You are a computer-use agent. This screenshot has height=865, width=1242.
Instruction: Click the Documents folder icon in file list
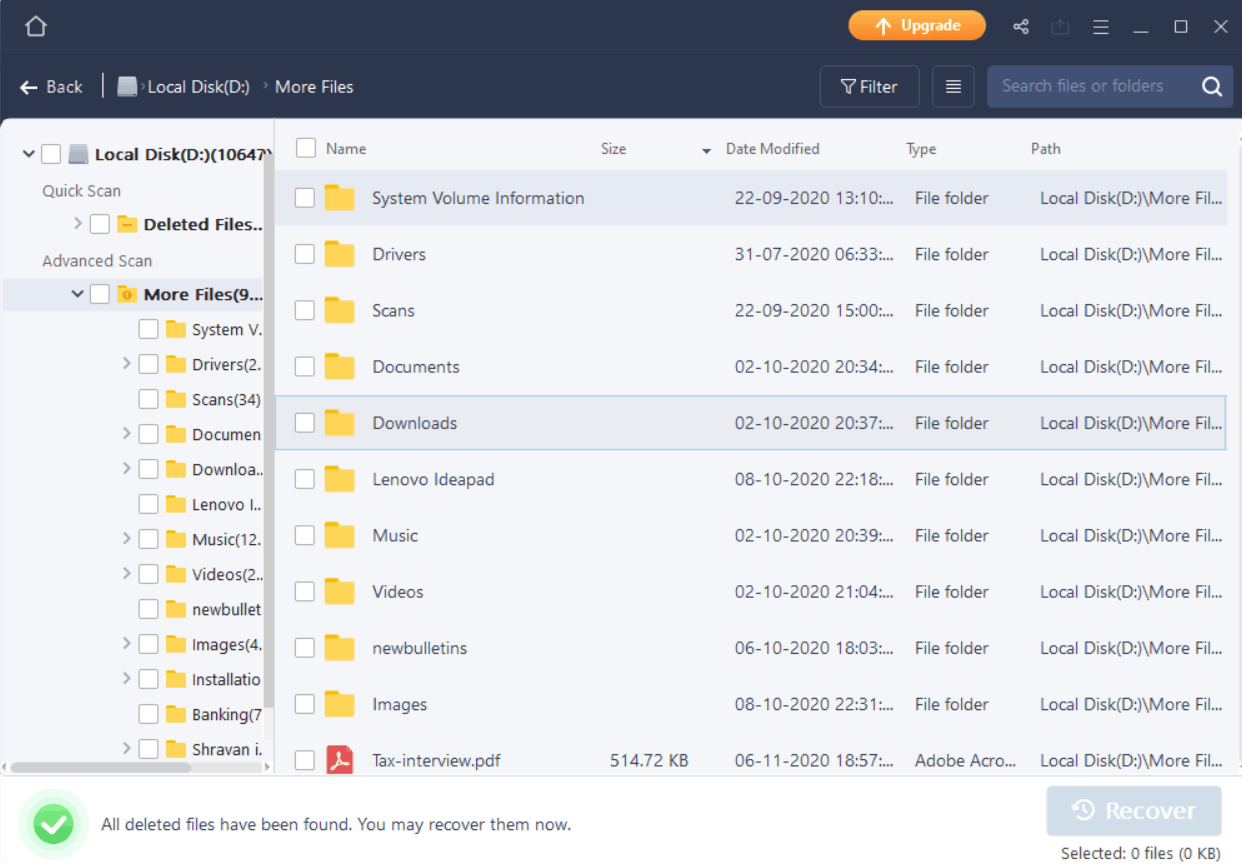point(340,367)
